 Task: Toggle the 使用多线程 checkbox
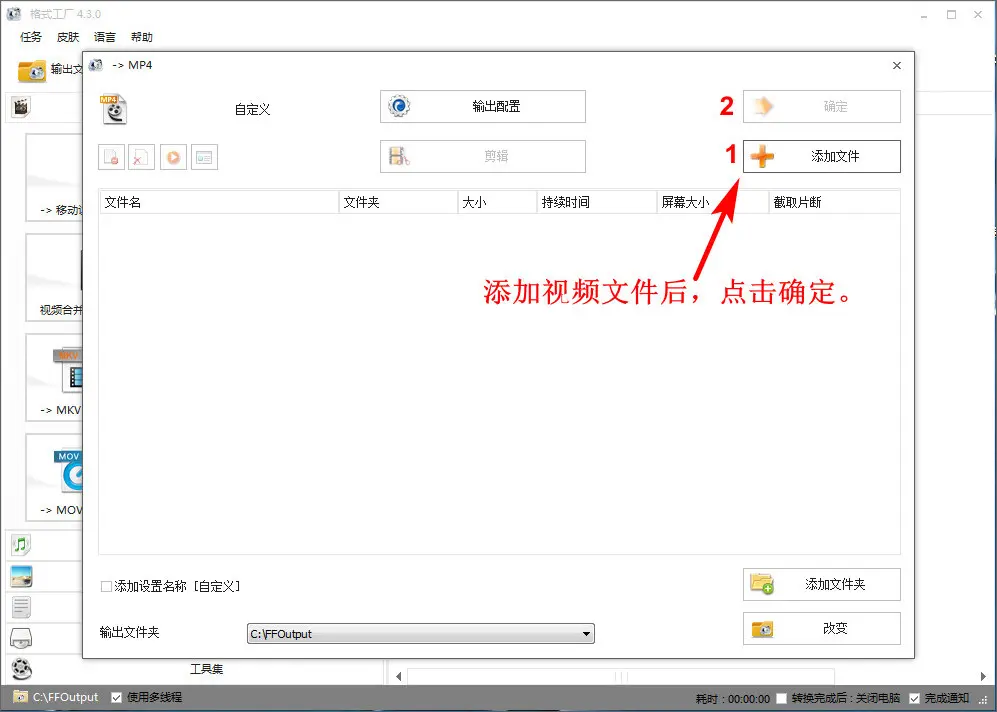pyautogui.click(x=117, y=697)
